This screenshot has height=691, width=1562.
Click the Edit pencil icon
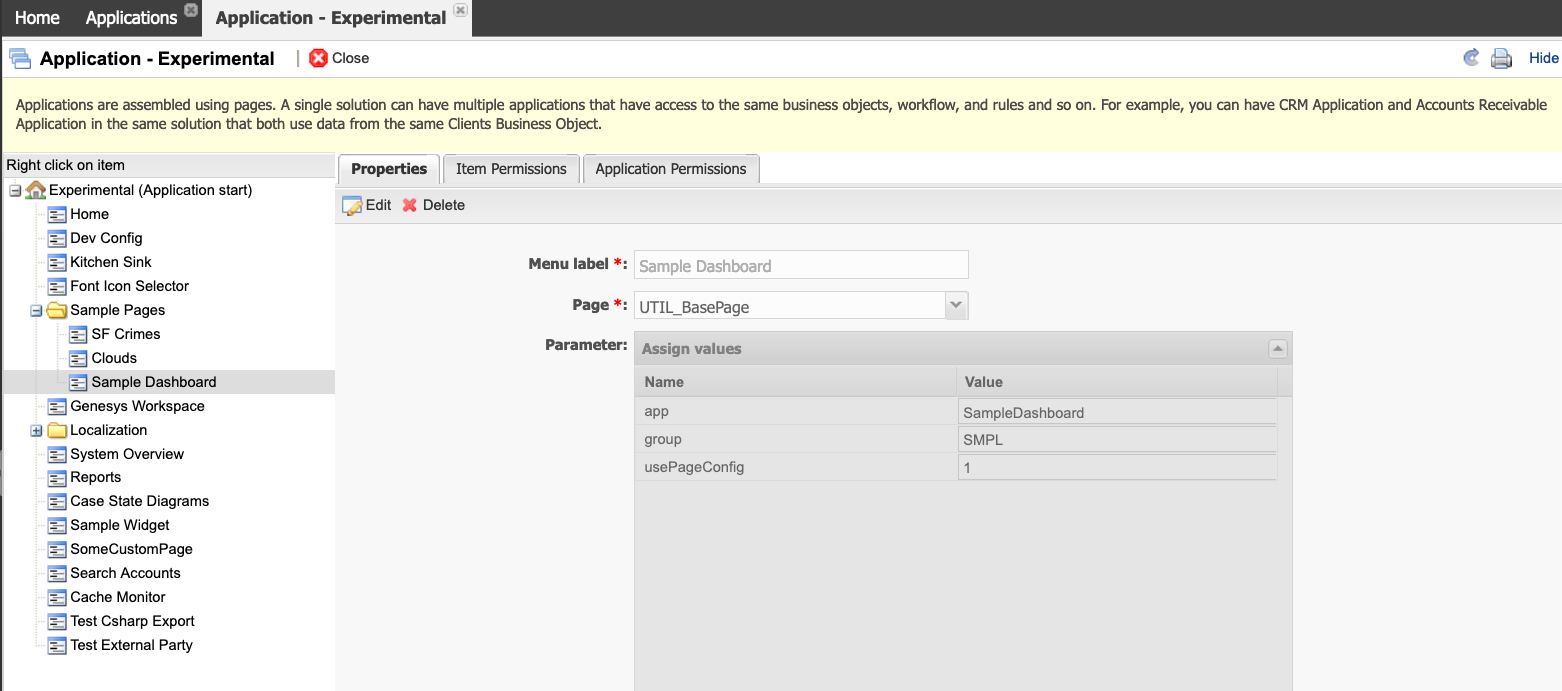pos(352,205)
